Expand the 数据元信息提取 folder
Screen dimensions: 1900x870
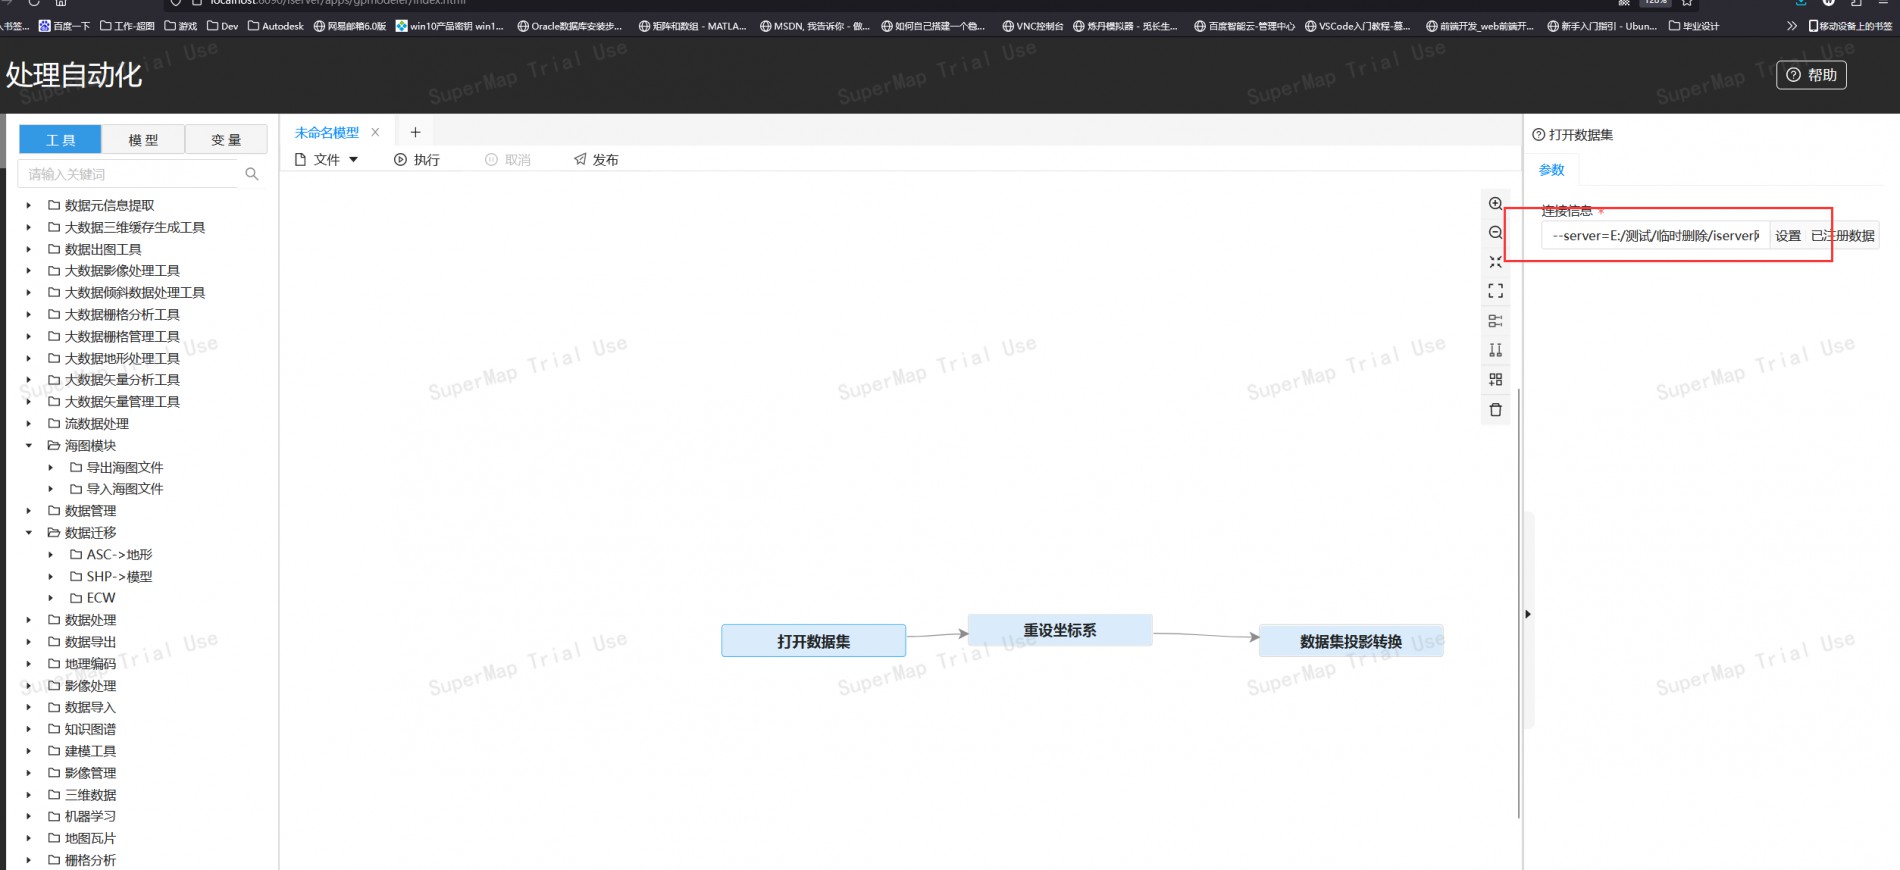coord(28,205)
